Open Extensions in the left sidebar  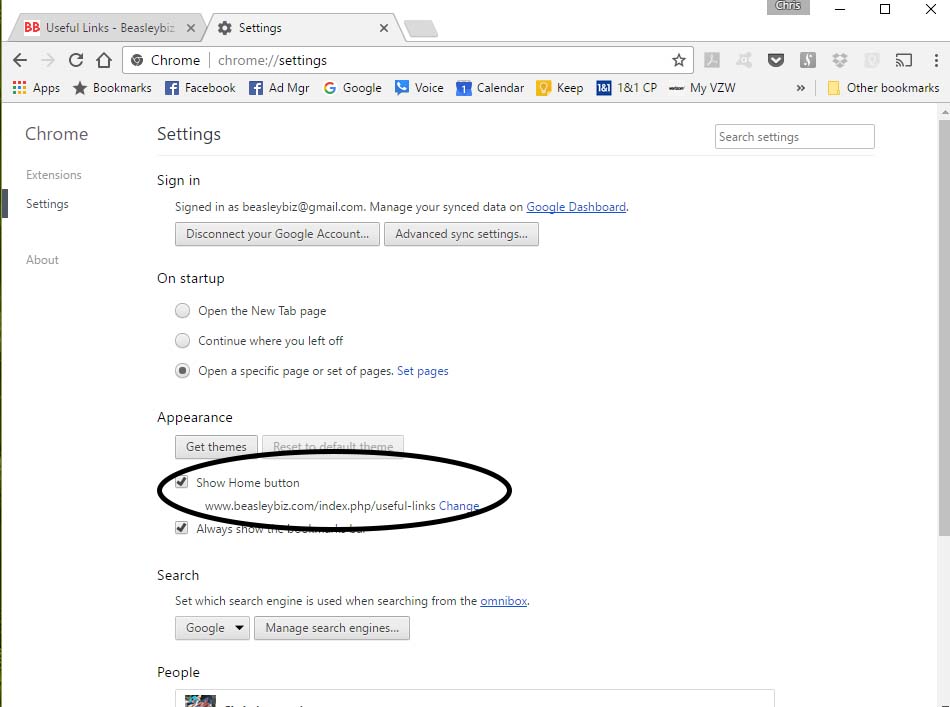(x=54, y=175)
